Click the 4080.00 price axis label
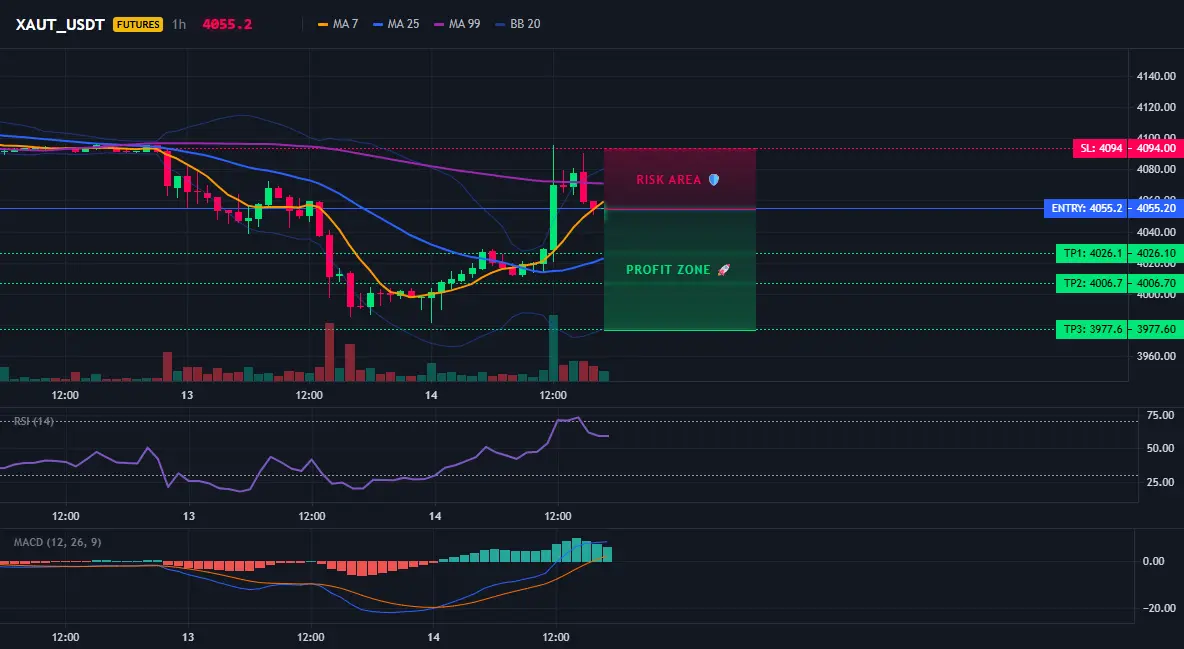This screenshot has width=1184, height=649. [1156, 169]
